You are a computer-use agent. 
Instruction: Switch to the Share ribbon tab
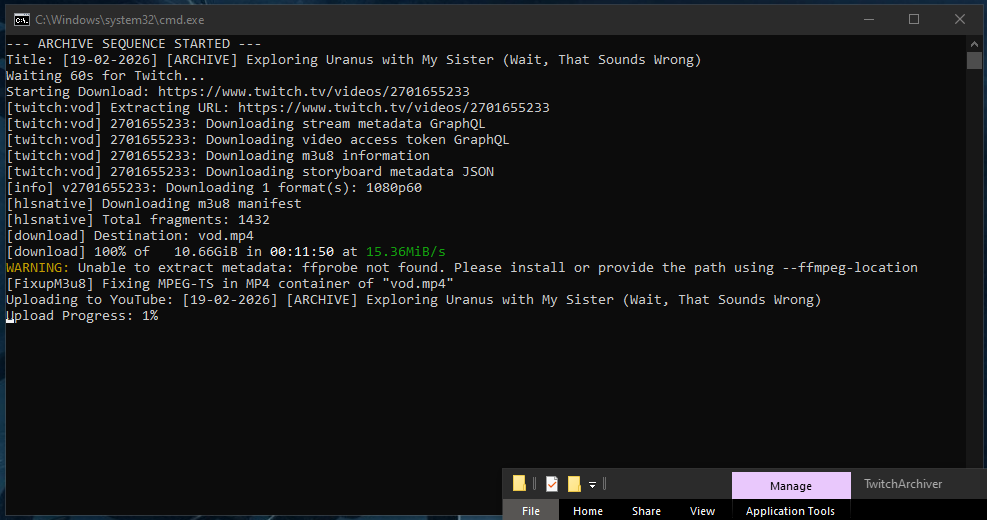coord(646,510)
